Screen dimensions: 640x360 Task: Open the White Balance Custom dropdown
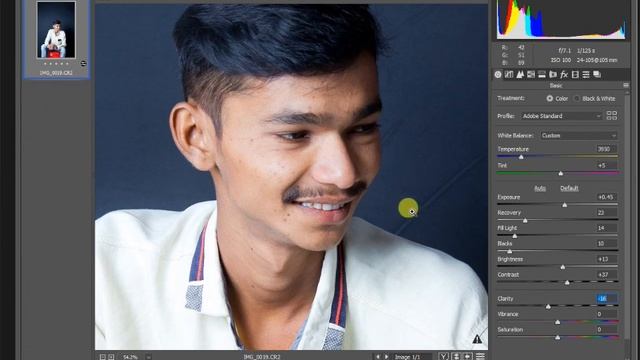click(x=579, y=136)
